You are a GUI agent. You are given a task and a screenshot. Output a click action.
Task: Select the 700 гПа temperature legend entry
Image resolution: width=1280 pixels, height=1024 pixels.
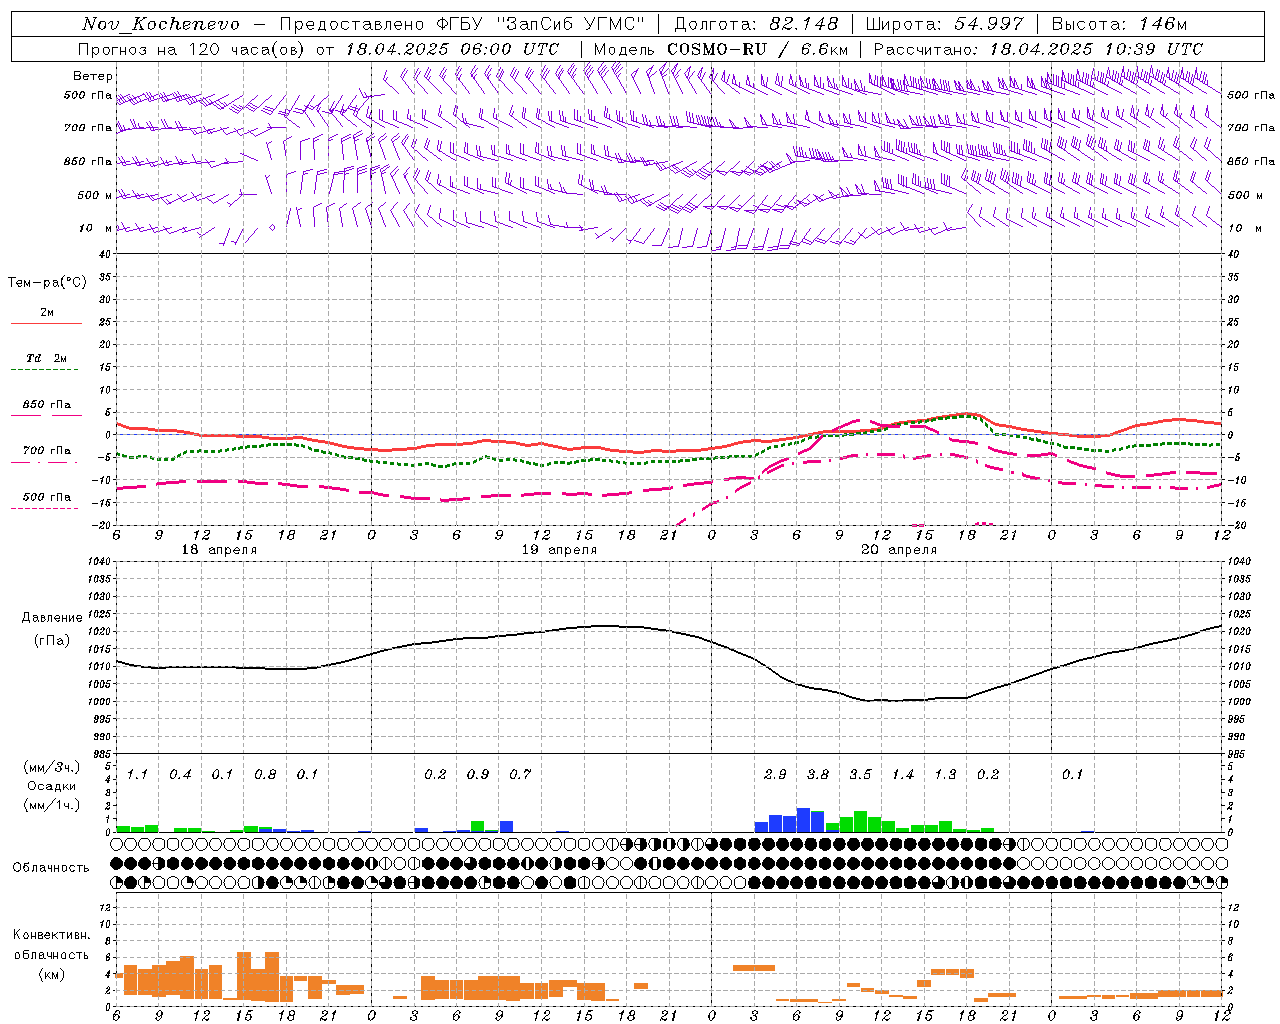point(46,451)
